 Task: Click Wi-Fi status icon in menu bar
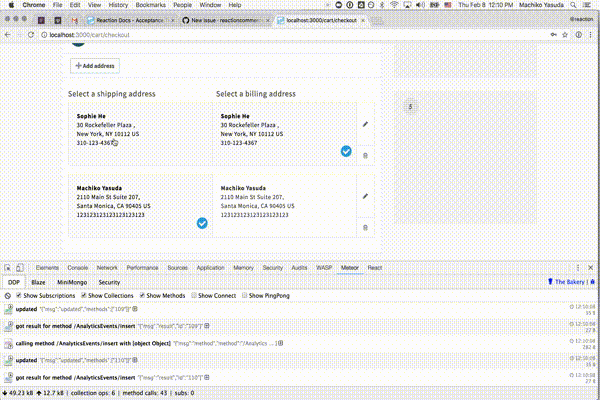394,5
